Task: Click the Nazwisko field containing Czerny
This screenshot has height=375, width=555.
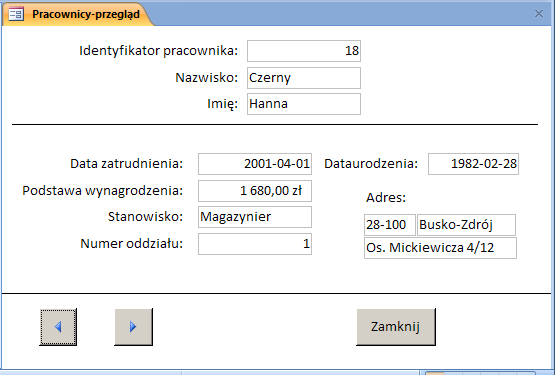Action: click(304, 78)
